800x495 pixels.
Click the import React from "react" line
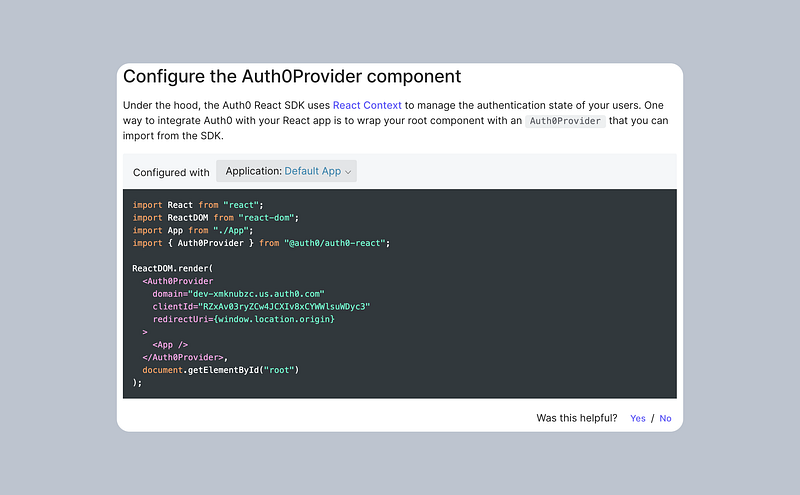pos(198,205)
